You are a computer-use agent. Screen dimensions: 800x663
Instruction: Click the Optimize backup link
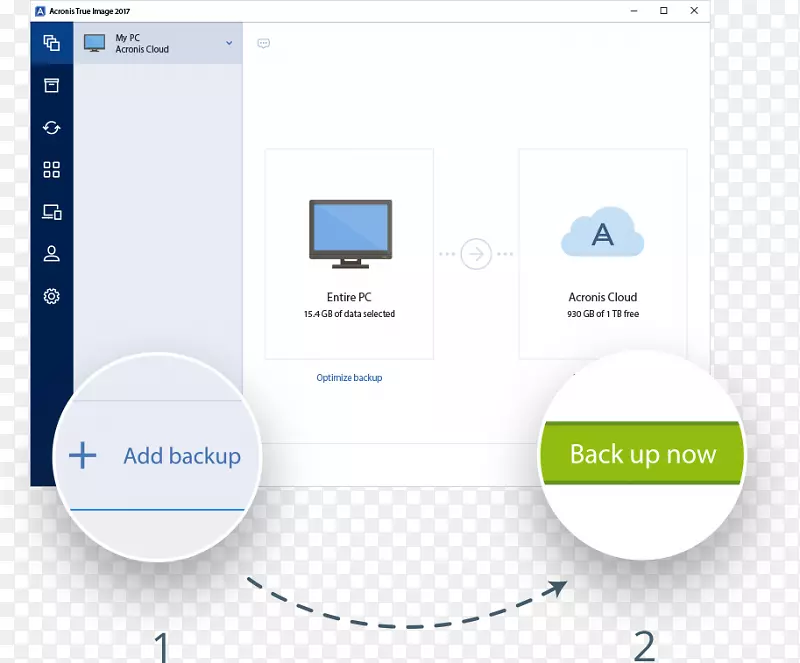pos(349,378)
